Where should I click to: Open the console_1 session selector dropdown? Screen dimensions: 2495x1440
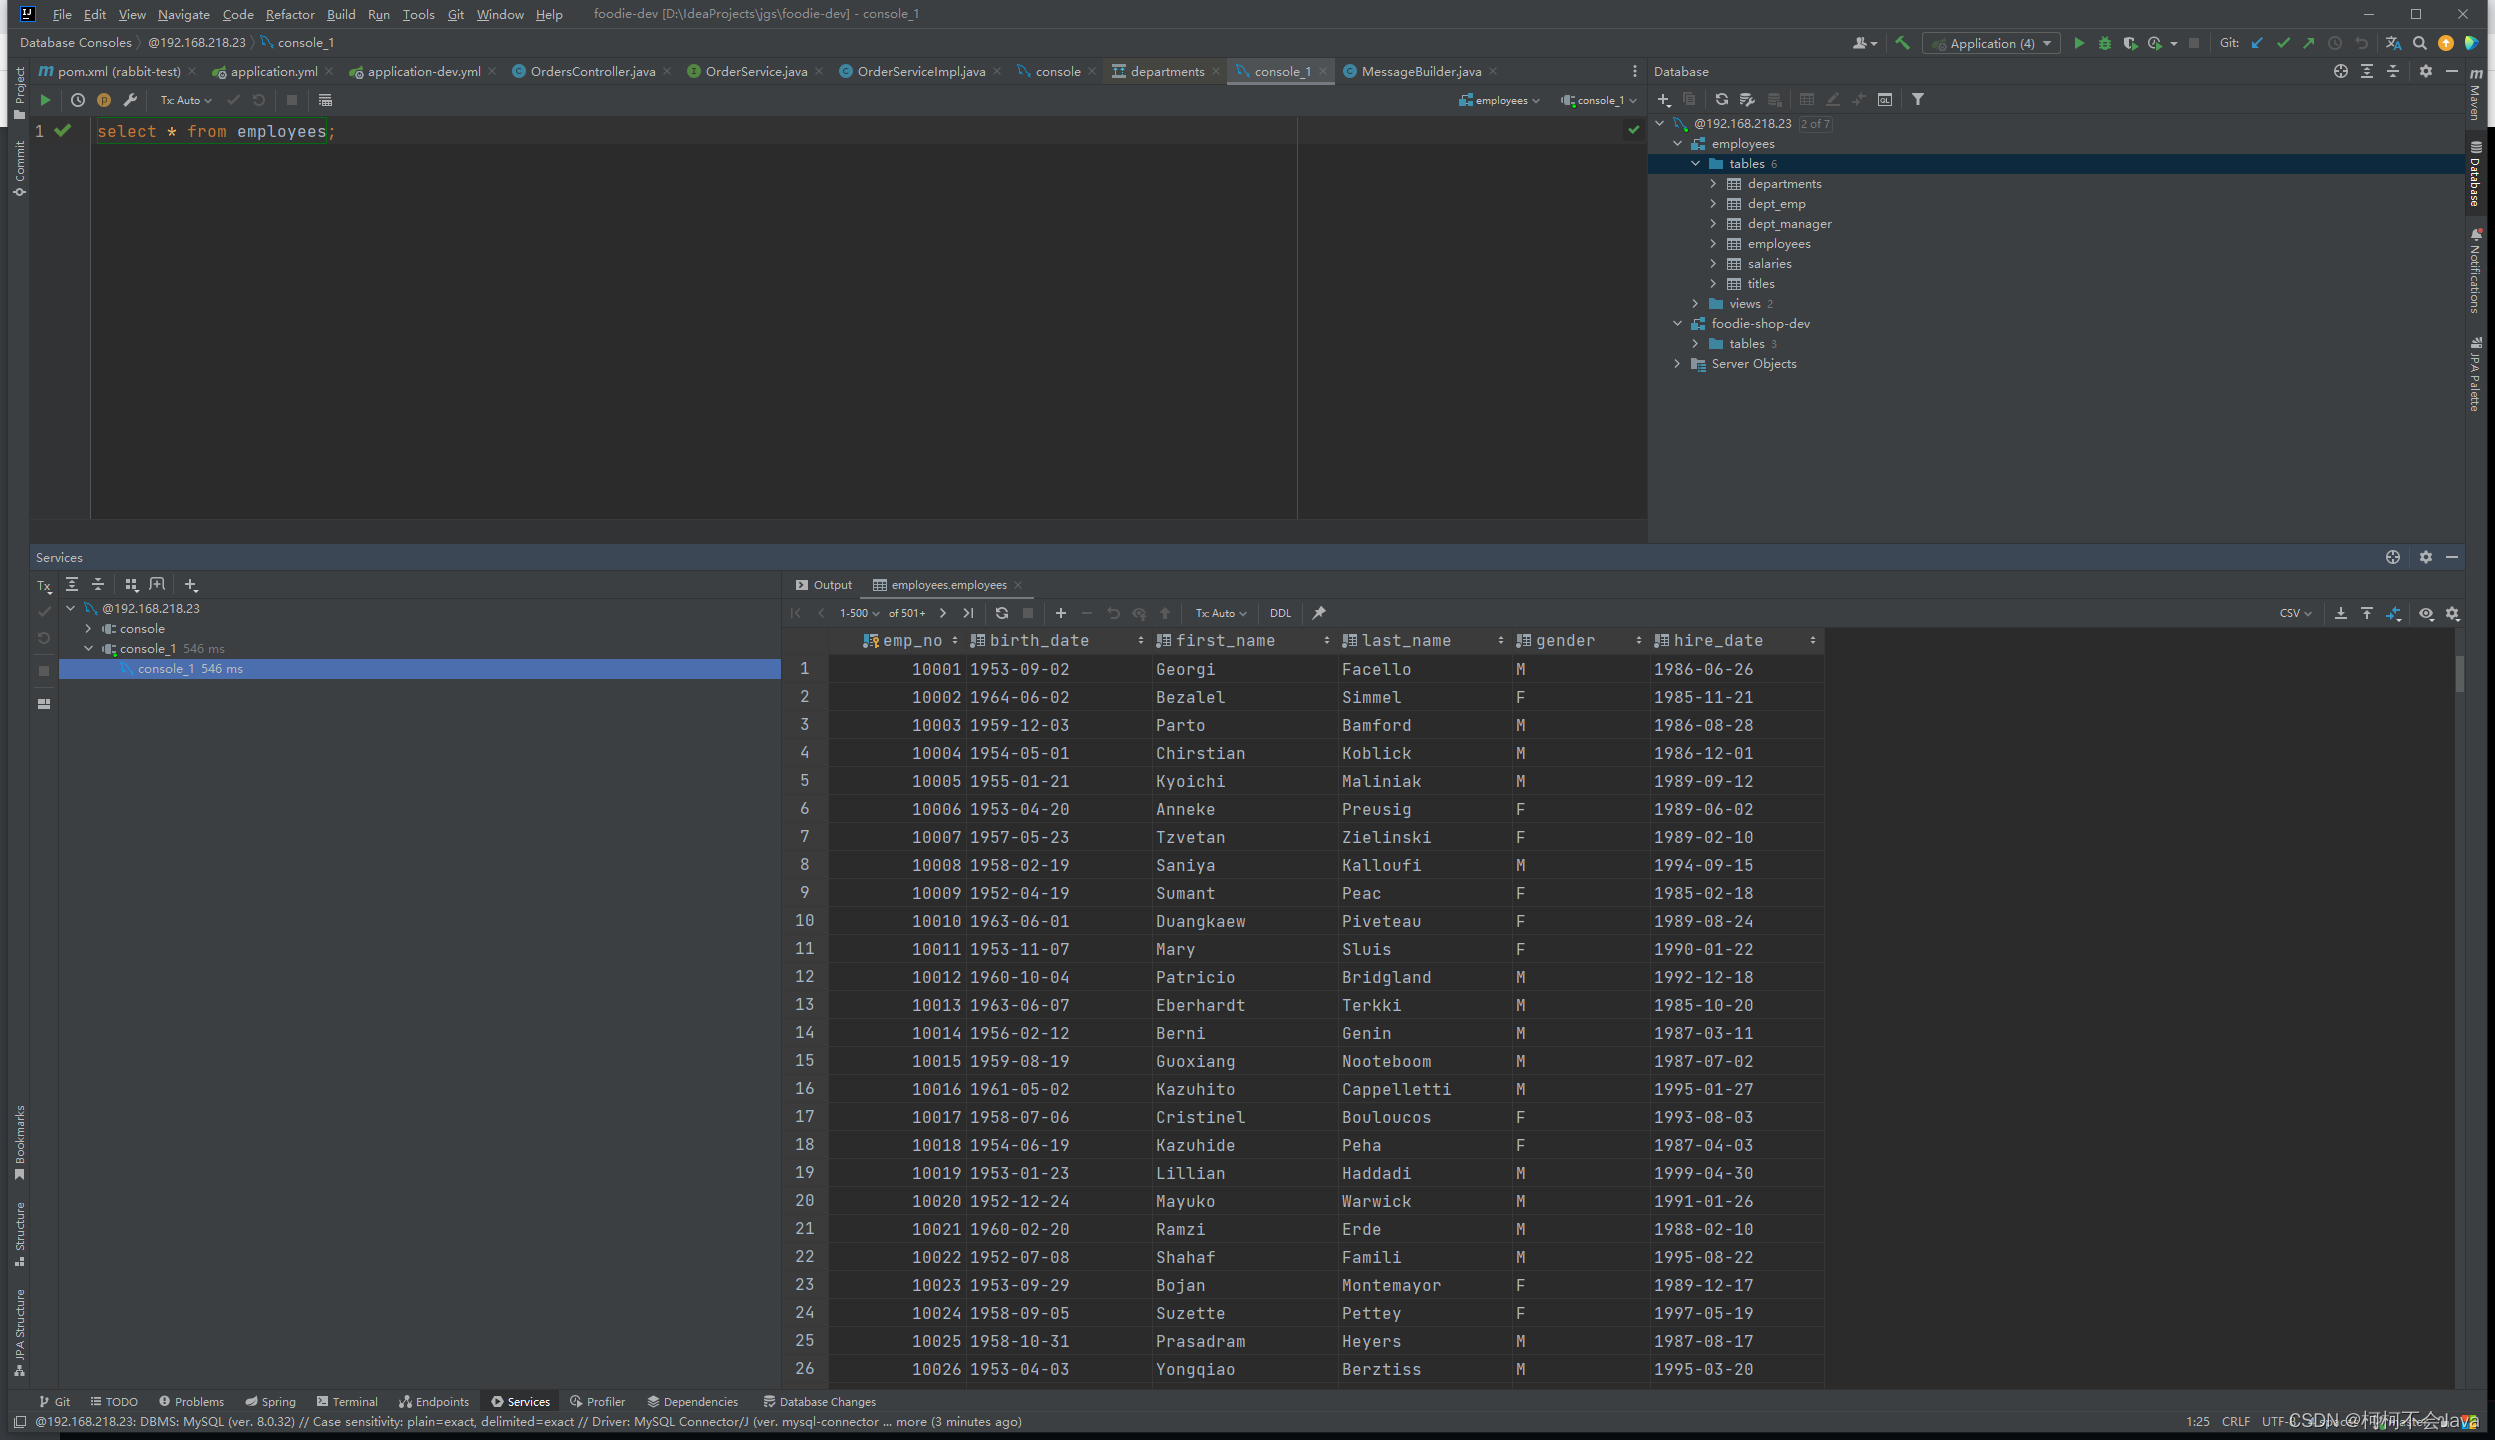[1598, 100]
